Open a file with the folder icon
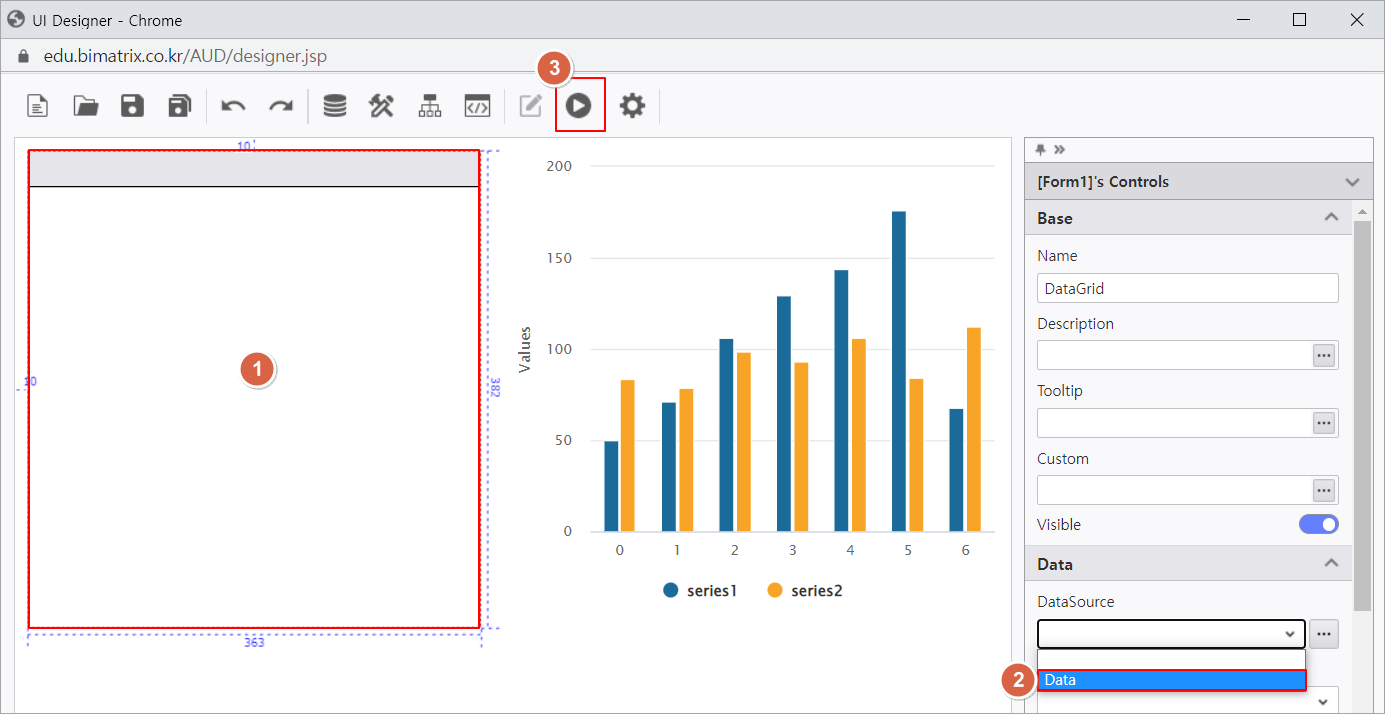 pyautogui.click(x=86, y=105)
